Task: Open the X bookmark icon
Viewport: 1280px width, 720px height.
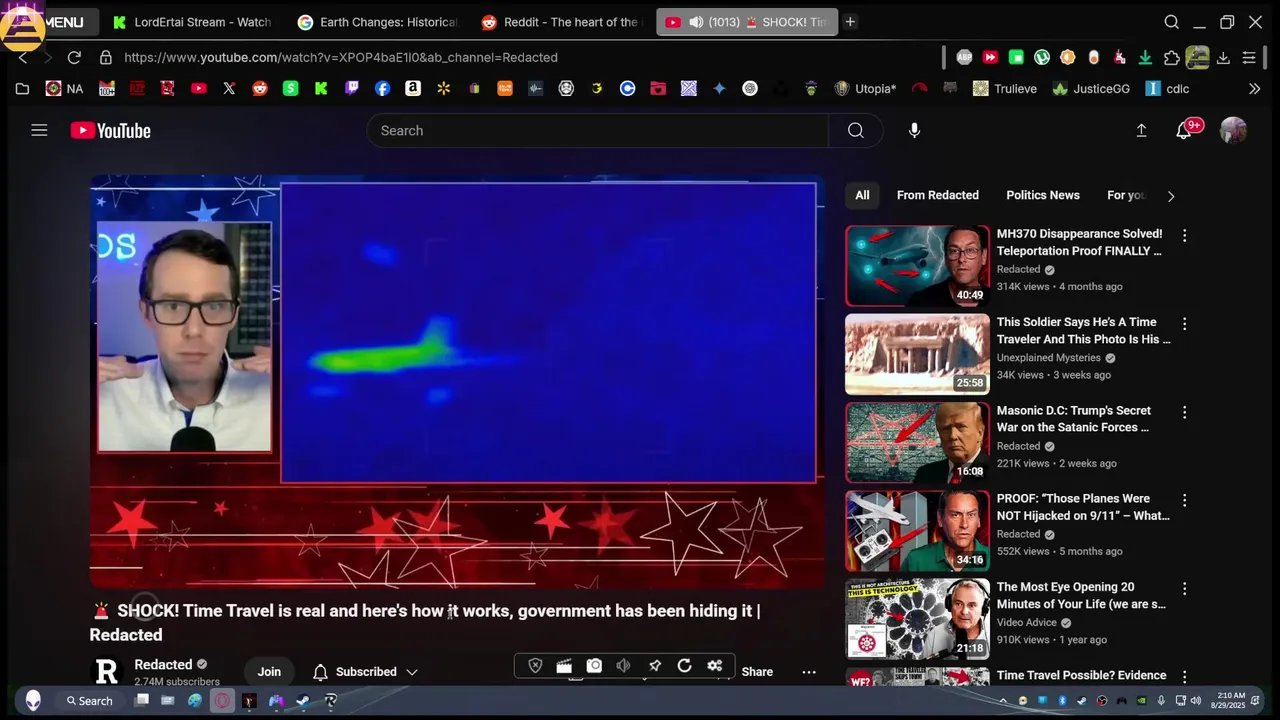Action: coord(229,88)
